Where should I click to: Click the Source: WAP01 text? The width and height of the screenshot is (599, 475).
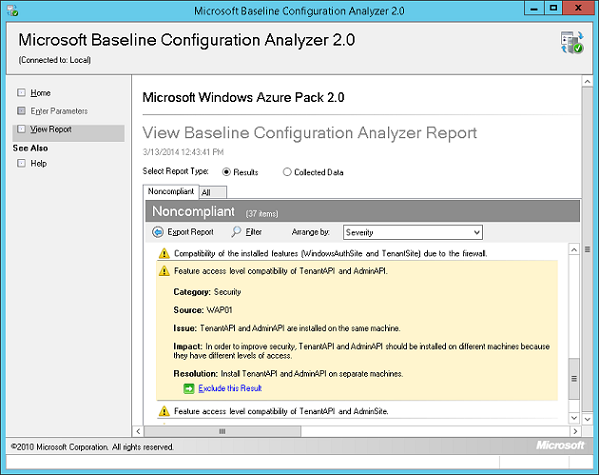pyautogui.click(x=203, y=310)
